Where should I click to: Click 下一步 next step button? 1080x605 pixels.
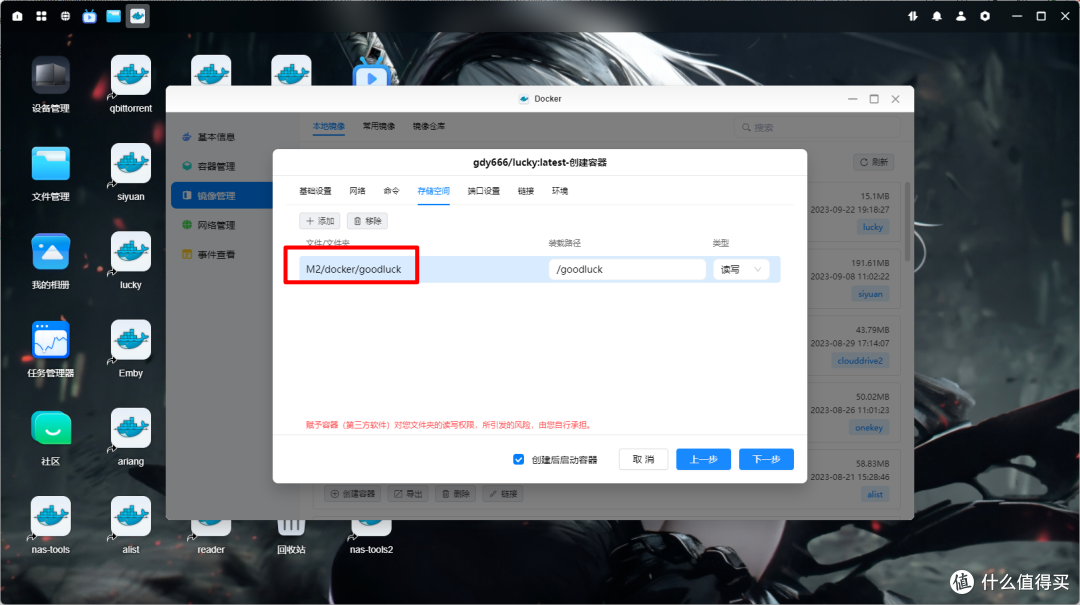[766, 460]
